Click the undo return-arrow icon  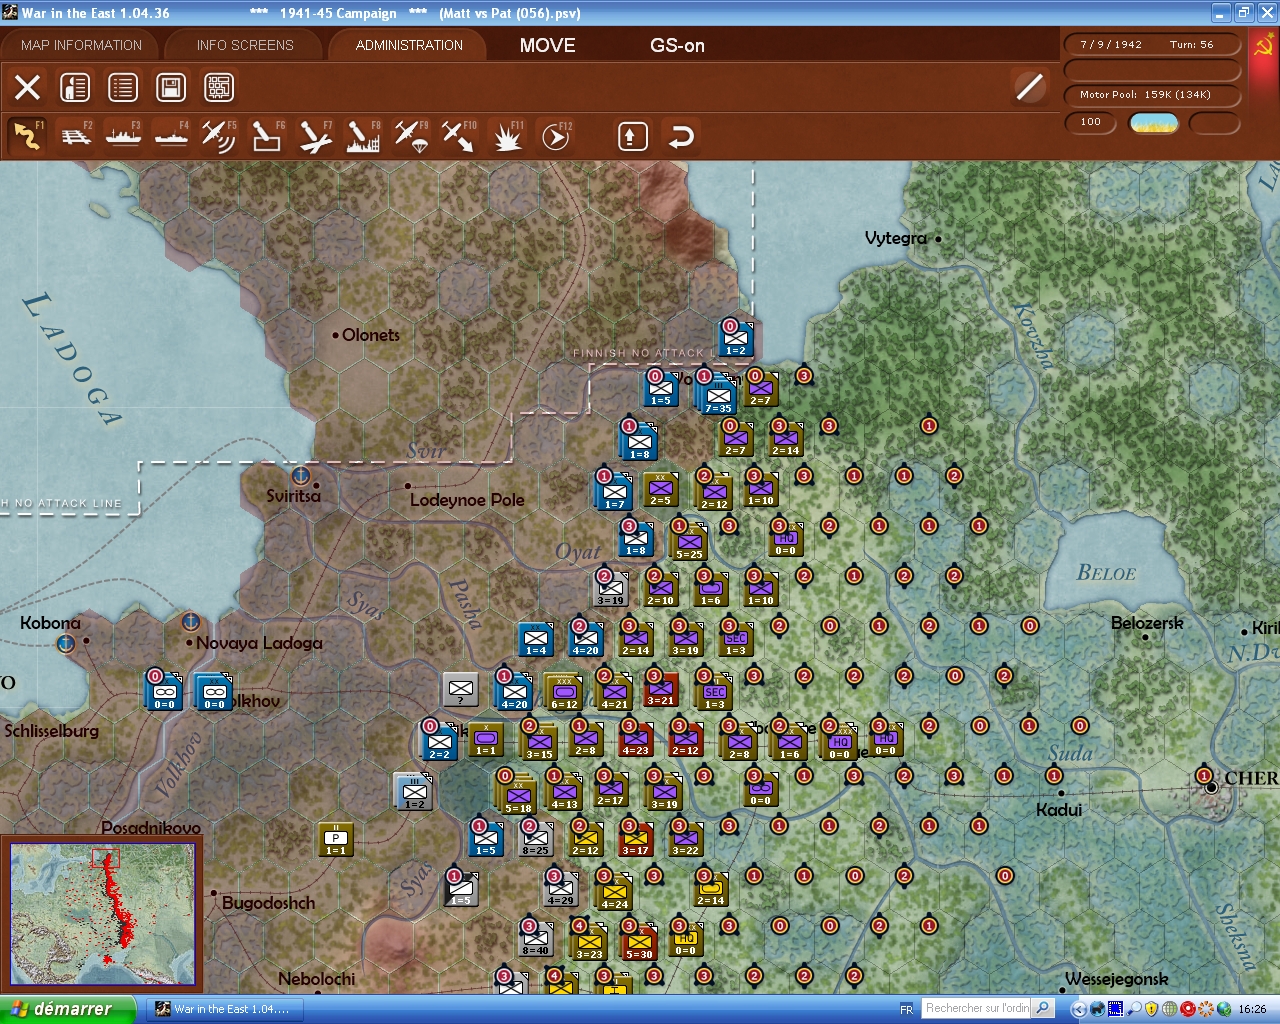click(681, 136)
